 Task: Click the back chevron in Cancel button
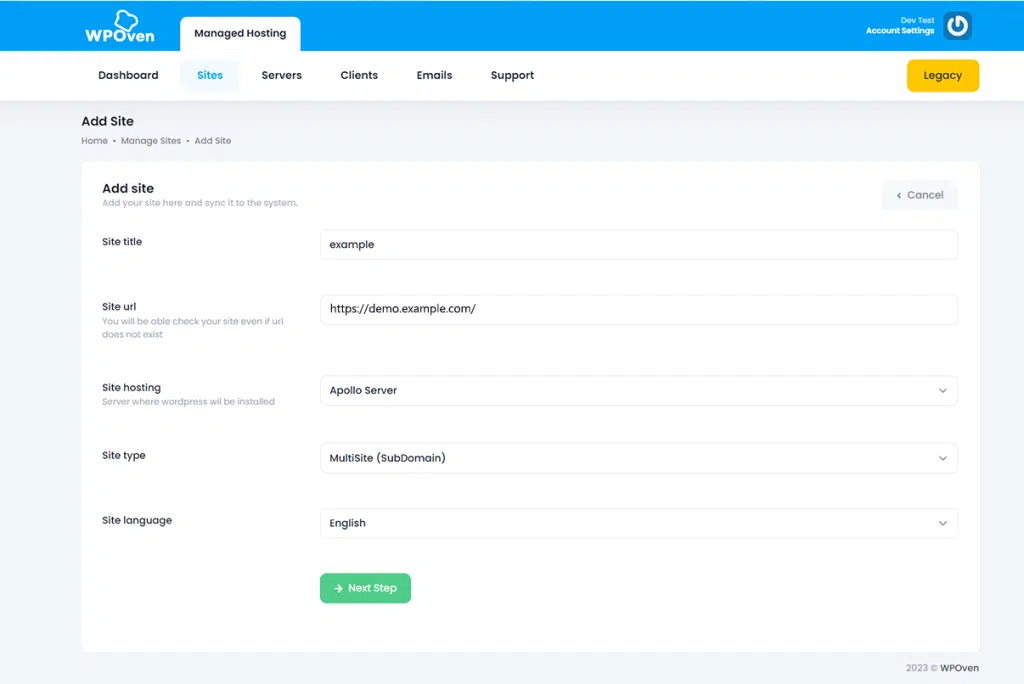tap(899, 195)
